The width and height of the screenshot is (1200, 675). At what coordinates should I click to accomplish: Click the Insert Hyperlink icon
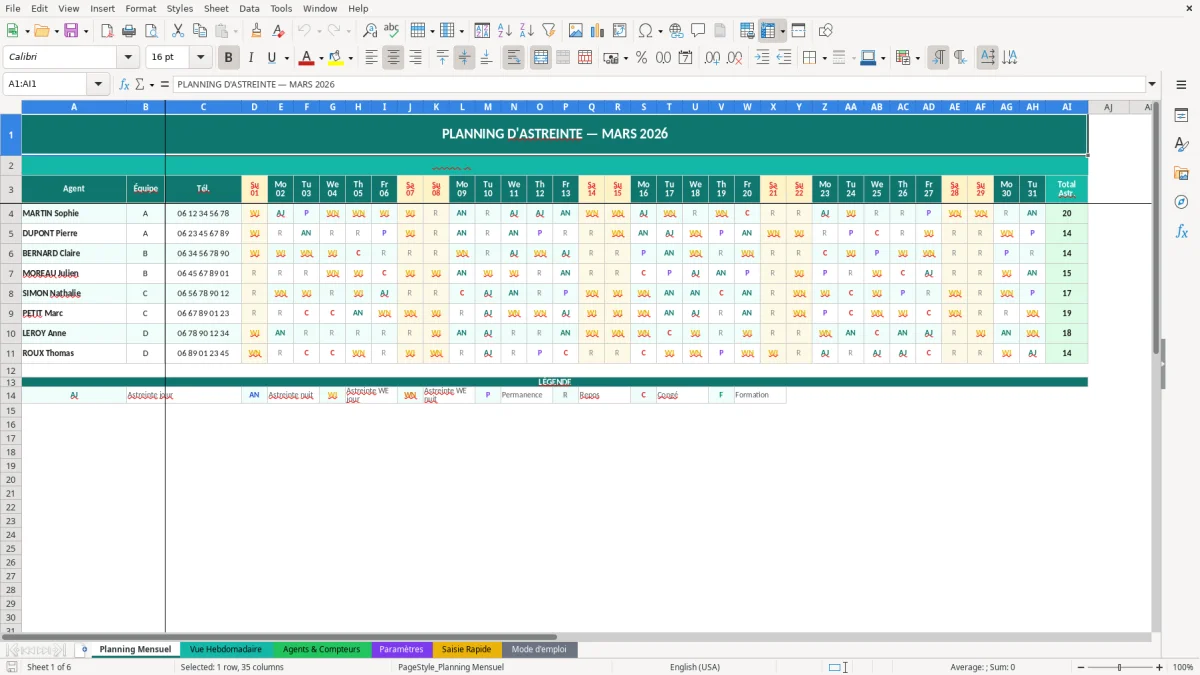tap(676, 31)
